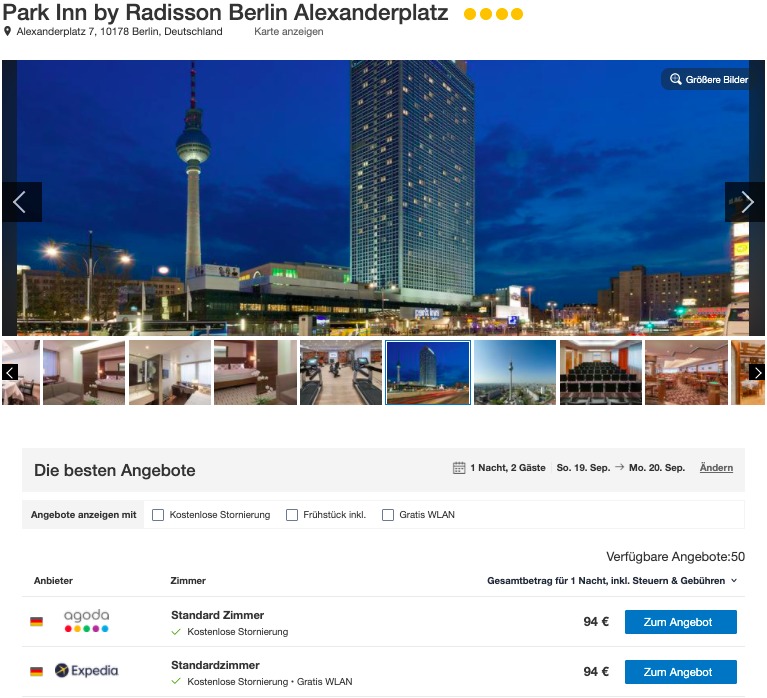Screen dimensions: 767x698
Task: Select the bedroom with sofa thumbnail
Action: pyautogui.click(x=84, y=372)
